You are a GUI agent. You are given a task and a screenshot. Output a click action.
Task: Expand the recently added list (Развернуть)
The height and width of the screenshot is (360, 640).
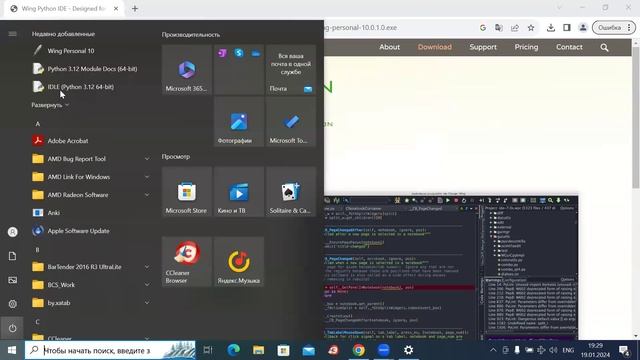(50, 105)
